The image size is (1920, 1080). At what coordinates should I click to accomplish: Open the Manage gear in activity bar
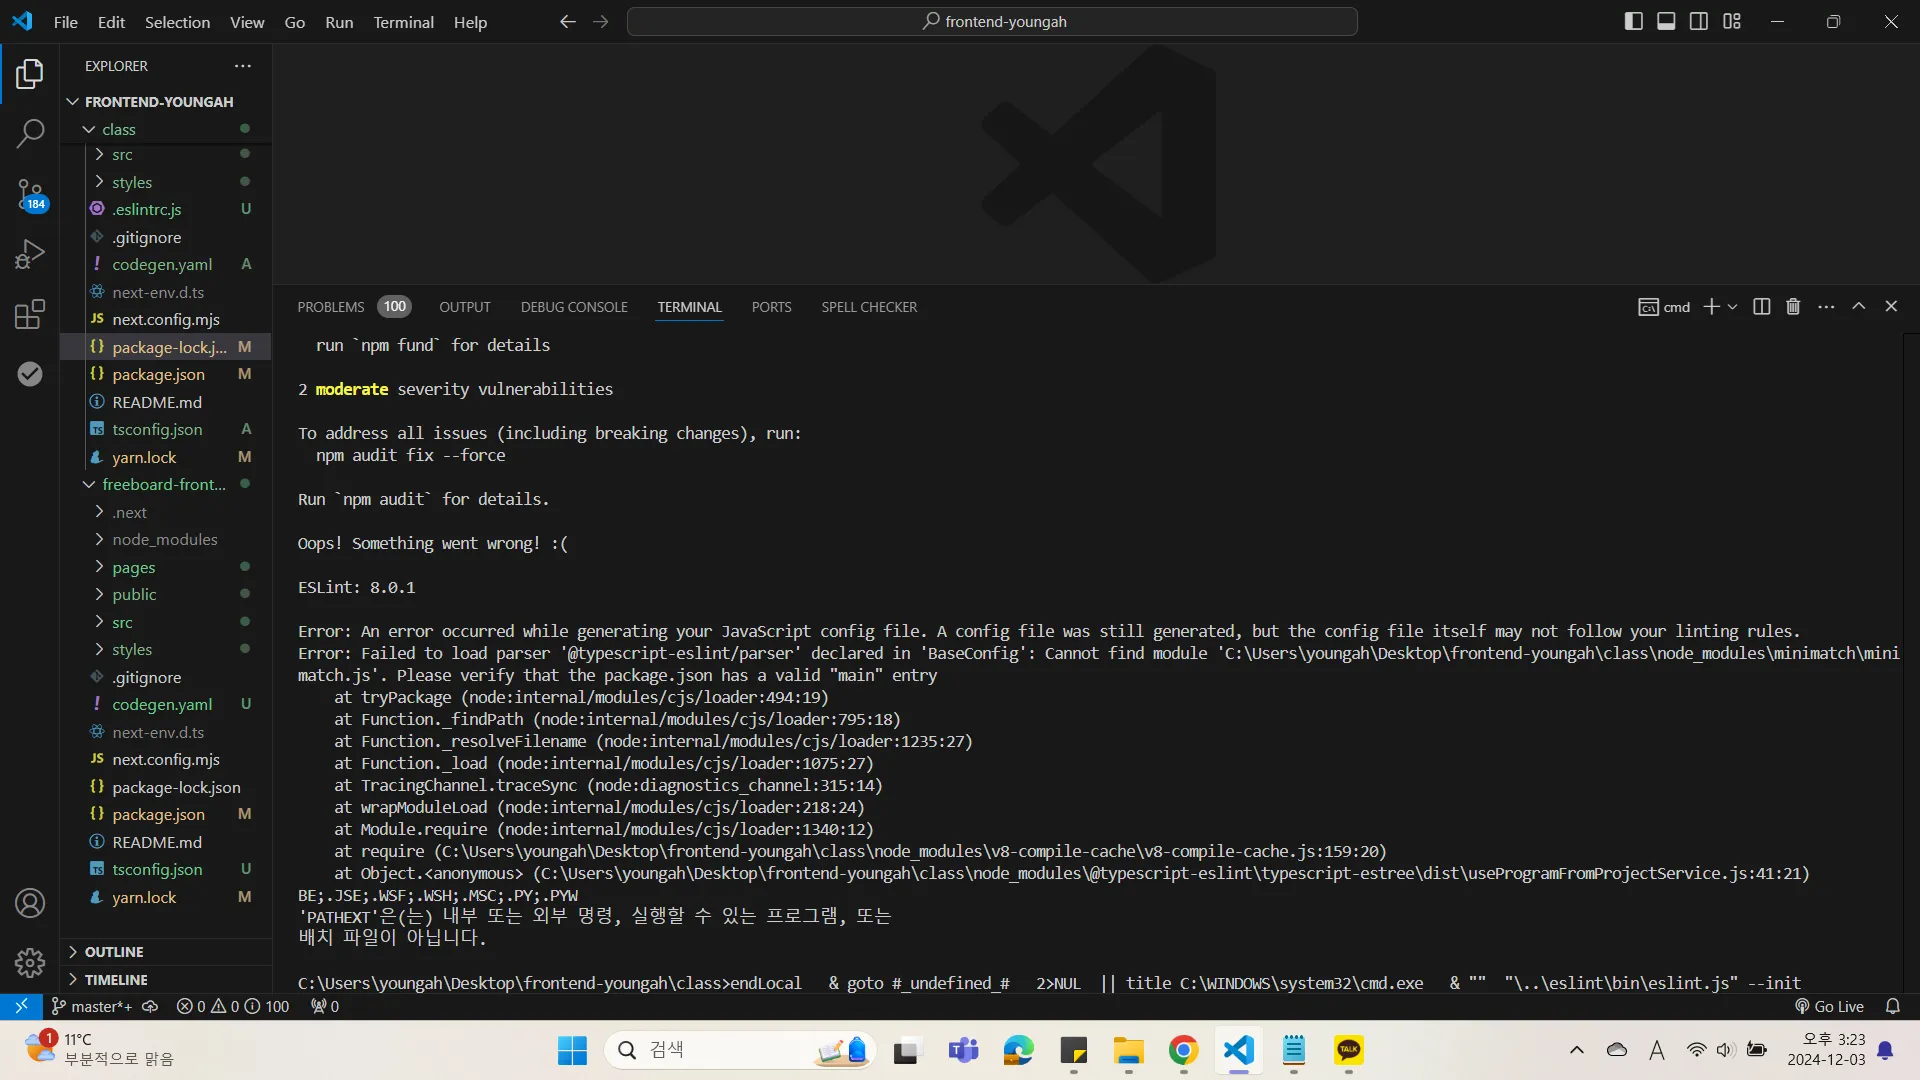(30, 962)
